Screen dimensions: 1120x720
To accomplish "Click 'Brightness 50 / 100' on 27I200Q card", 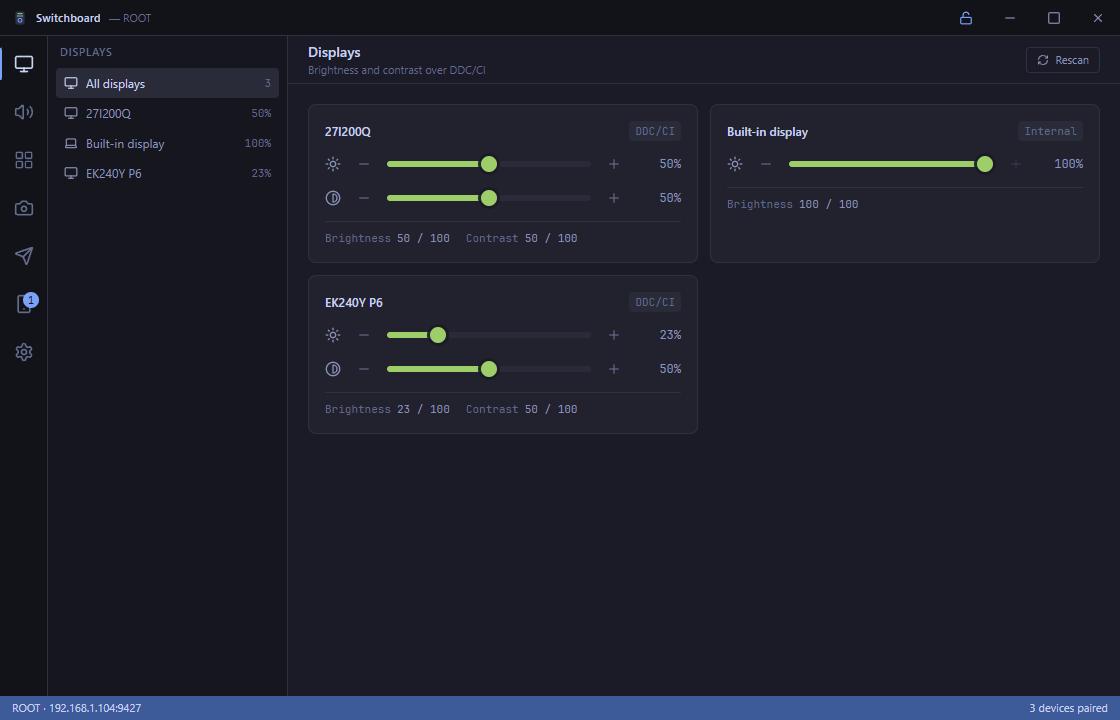I will click(387, 239).
